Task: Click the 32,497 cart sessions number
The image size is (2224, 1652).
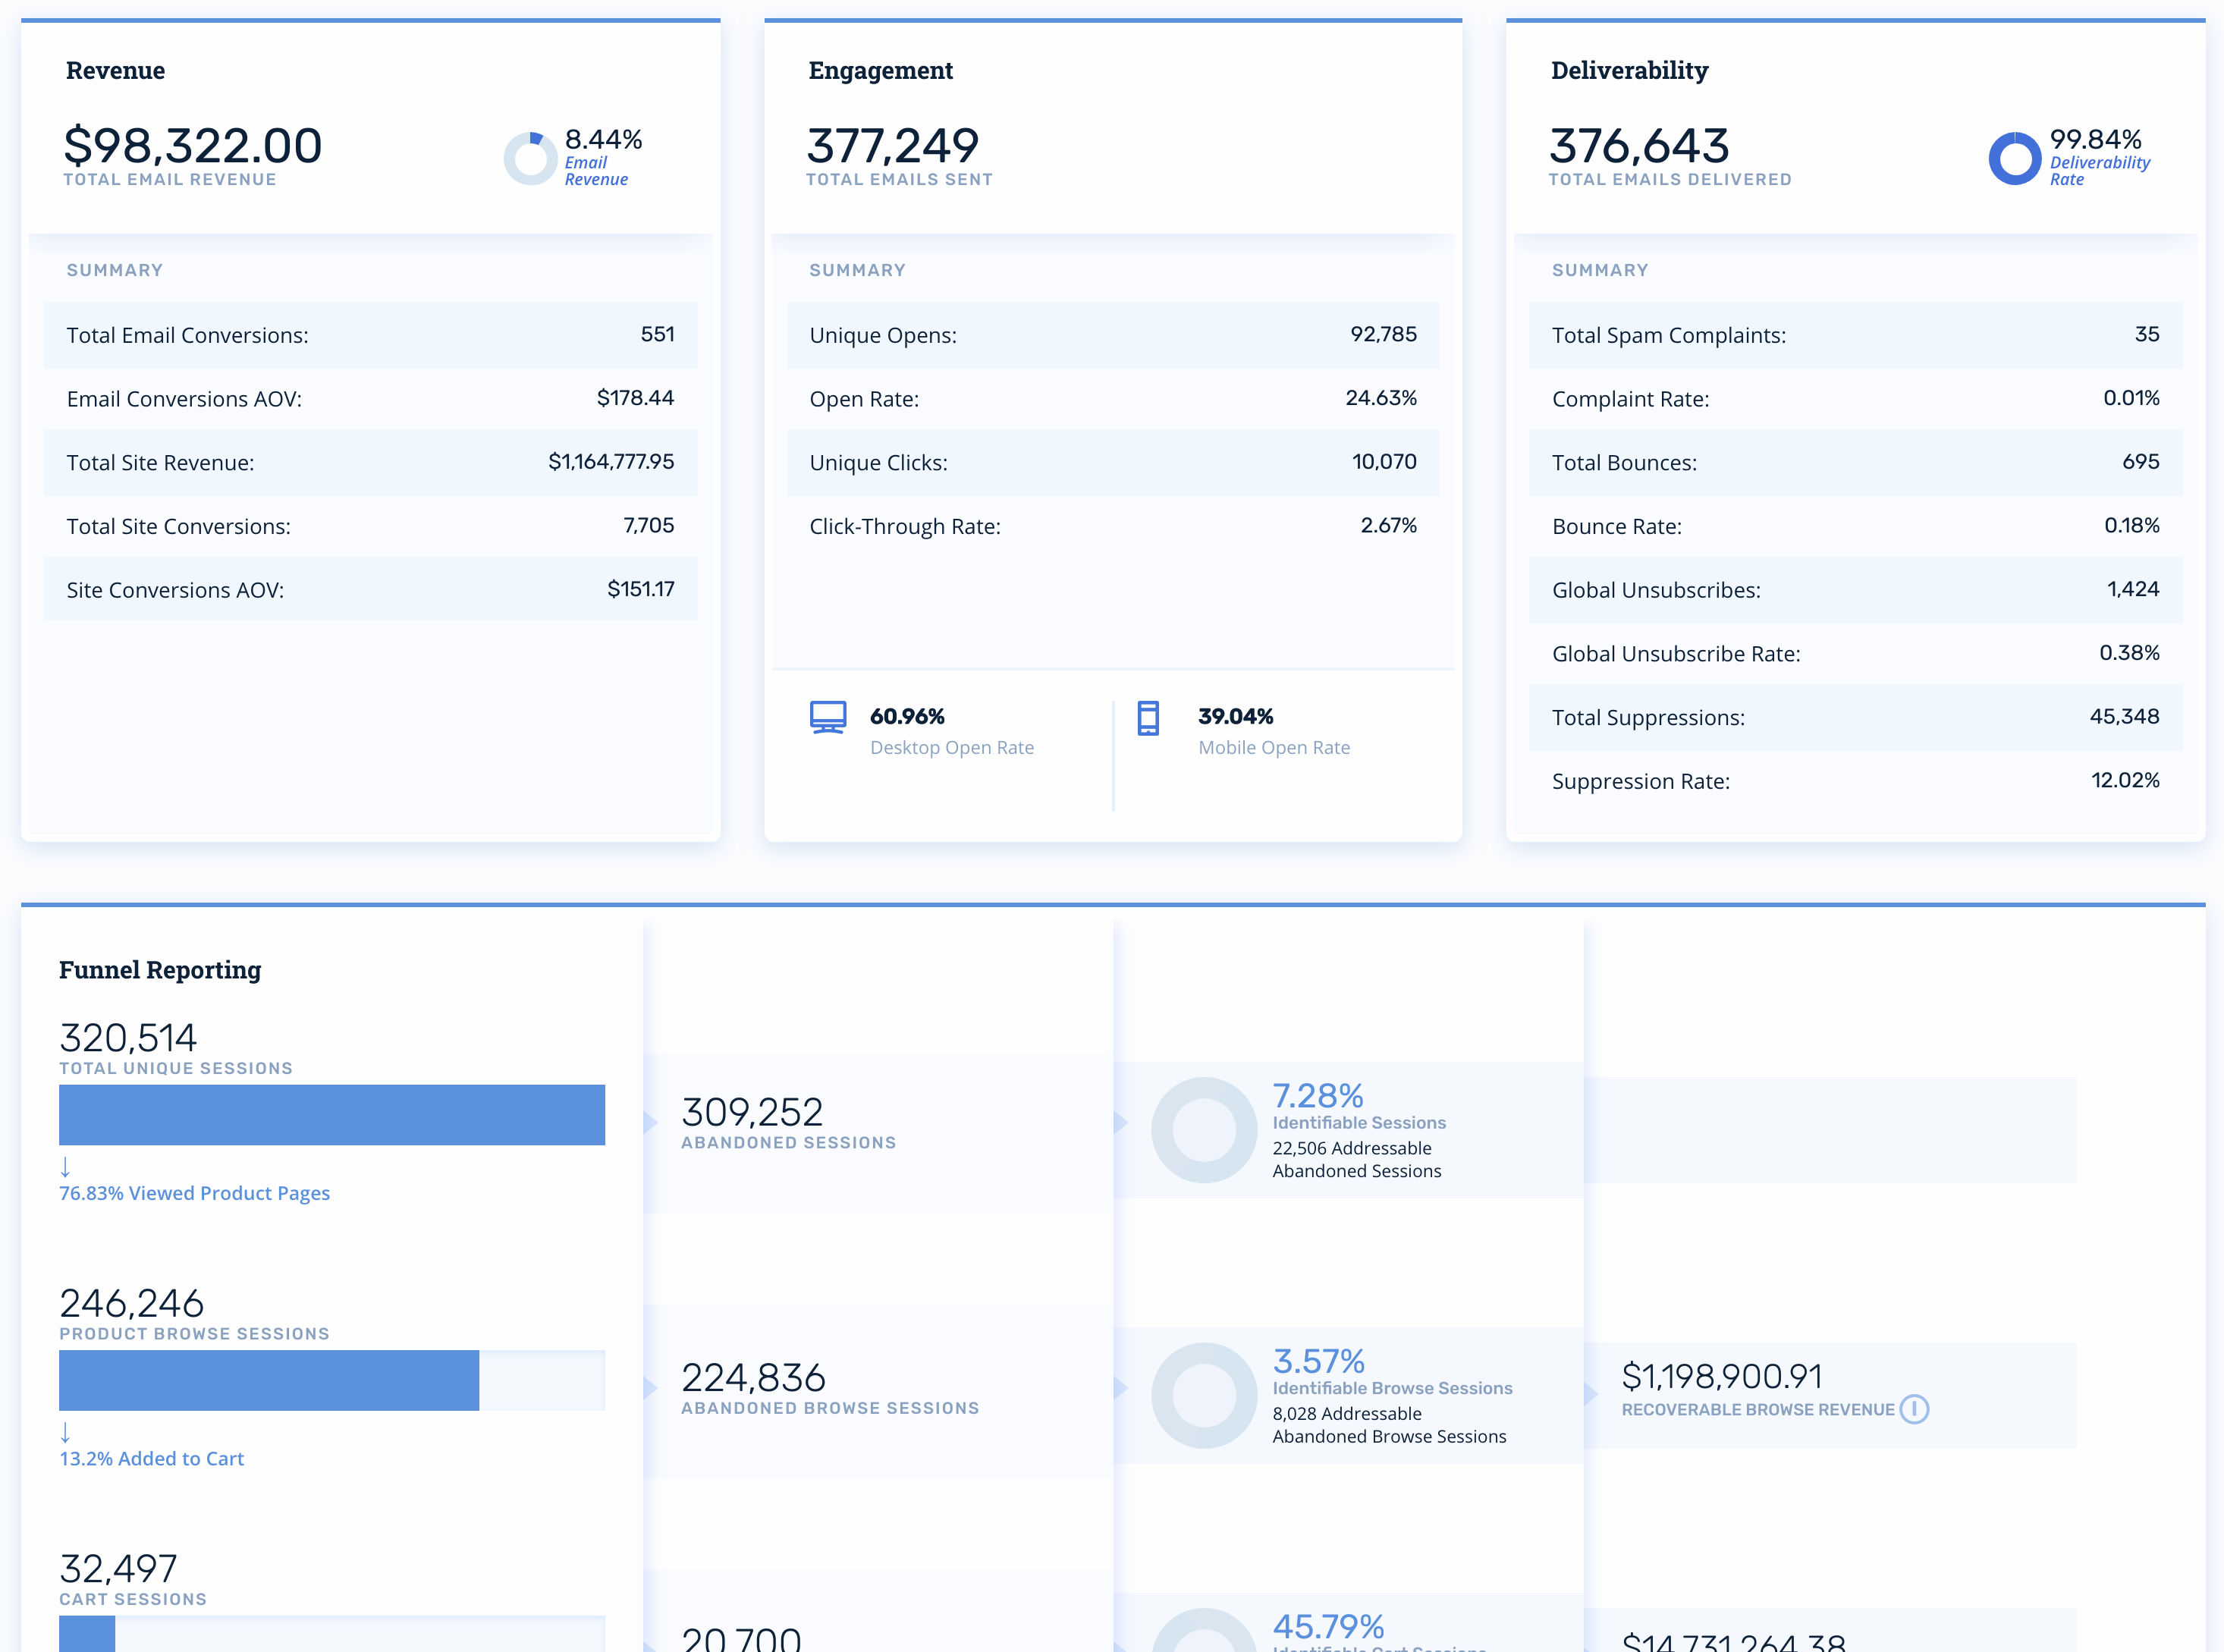Action: (x=118, y=1569)
